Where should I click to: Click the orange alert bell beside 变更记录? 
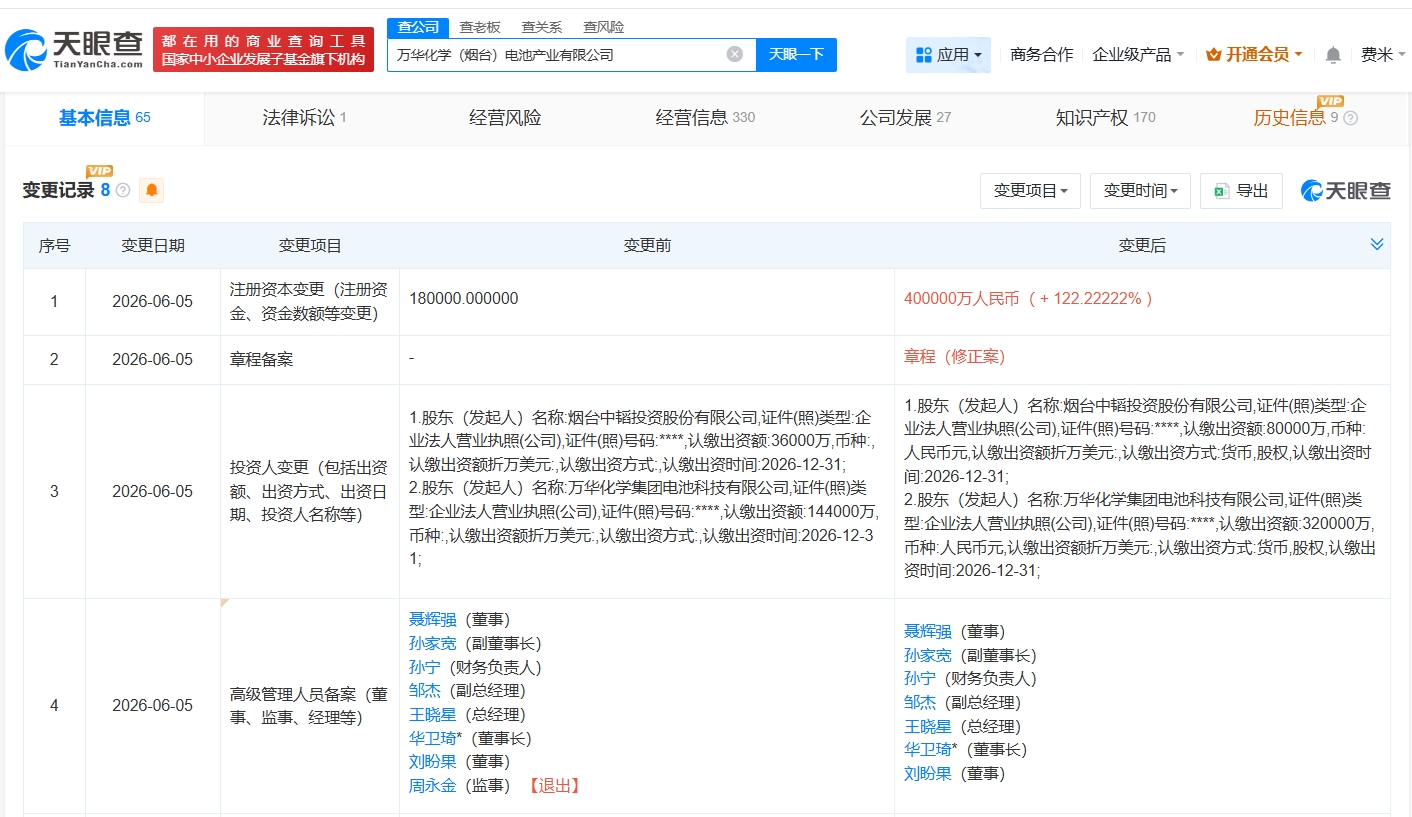pyautogui.click(x=152, y=190)
